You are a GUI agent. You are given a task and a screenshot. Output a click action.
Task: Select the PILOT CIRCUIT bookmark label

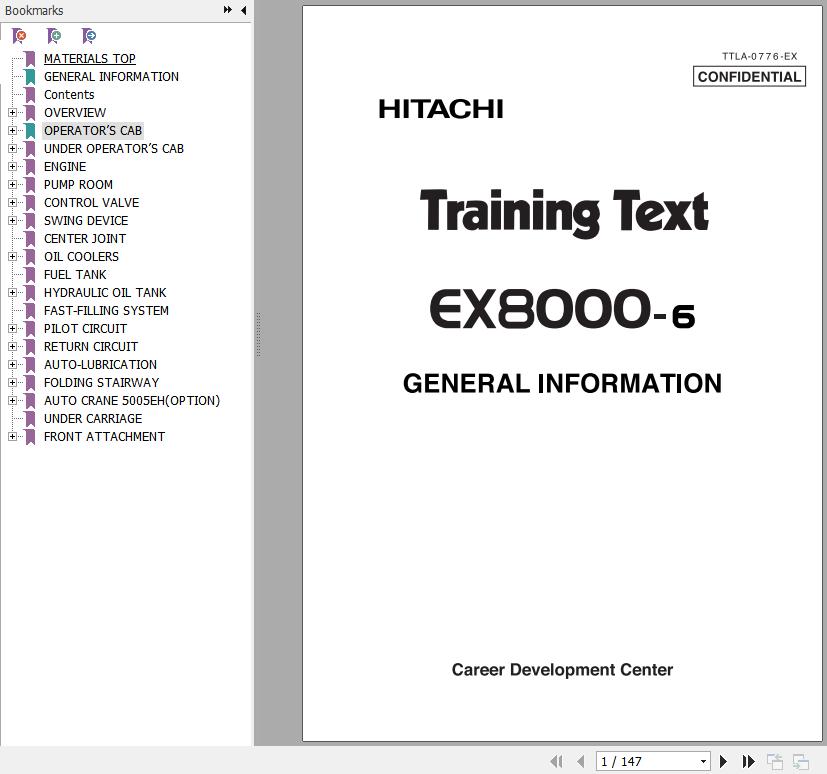pyautogui.click(x=85, y=328)
